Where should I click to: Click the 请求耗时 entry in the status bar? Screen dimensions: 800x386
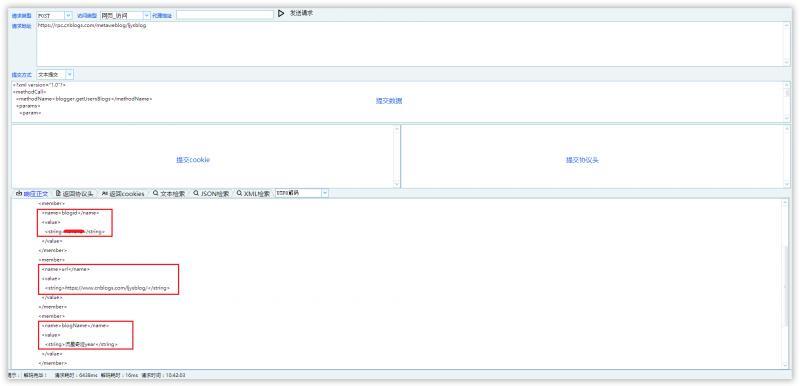76,375
